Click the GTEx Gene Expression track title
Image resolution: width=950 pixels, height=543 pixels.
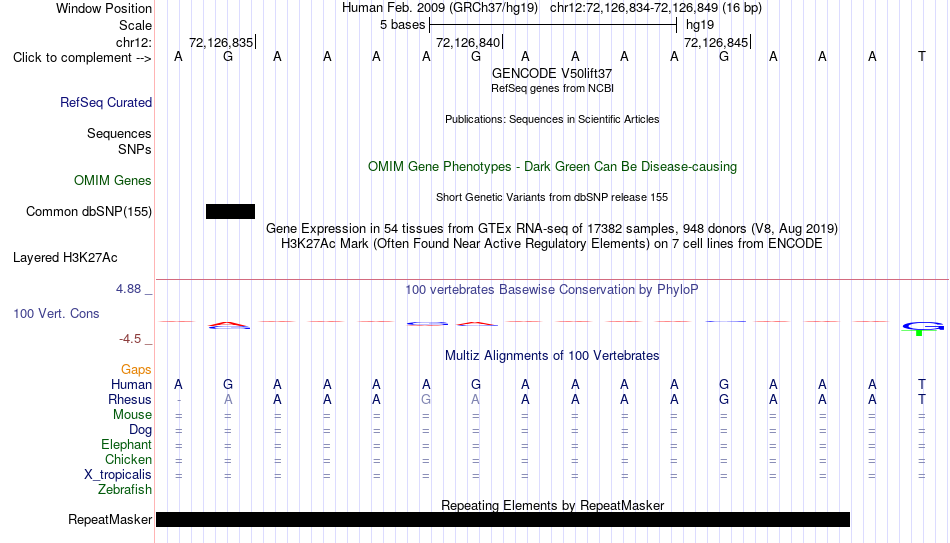click(552, 228)
